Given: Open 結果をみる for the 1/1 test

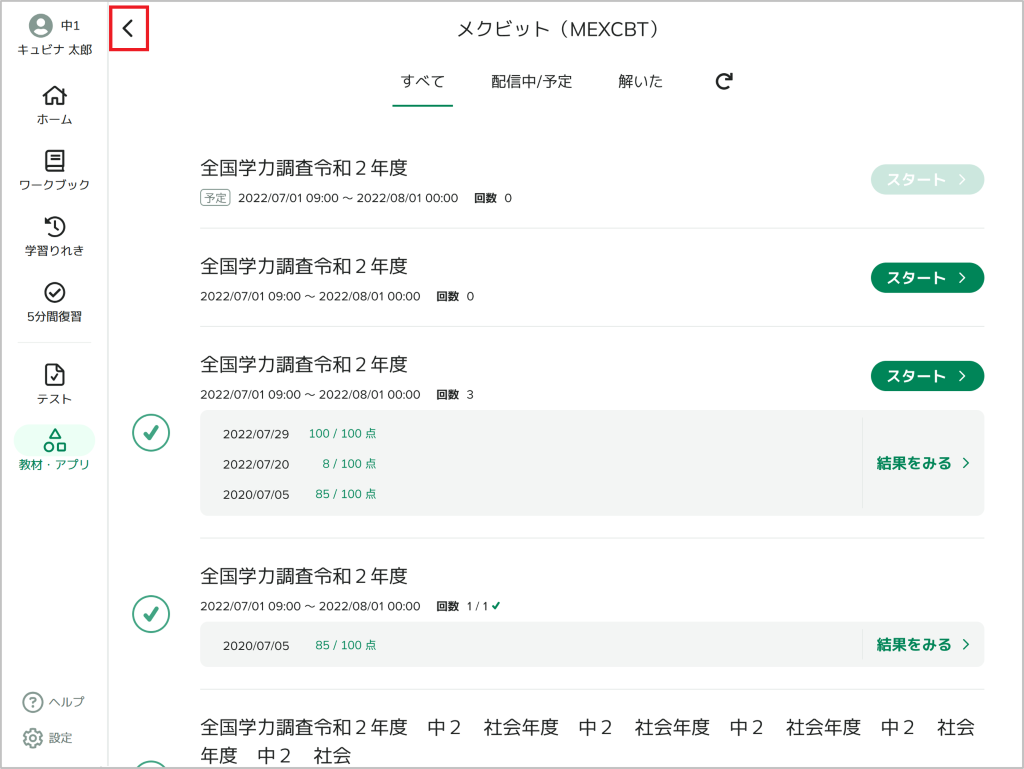Looking at the screenshot, I should coord(923,644).
